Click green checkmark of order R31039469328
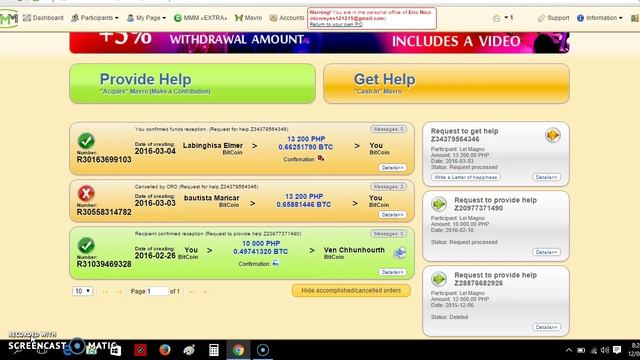 coord(86,245)
